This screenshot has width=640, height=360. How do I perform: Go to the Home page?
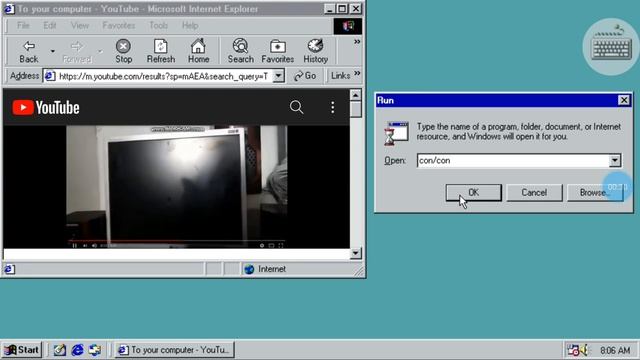[x=198, y=51]
